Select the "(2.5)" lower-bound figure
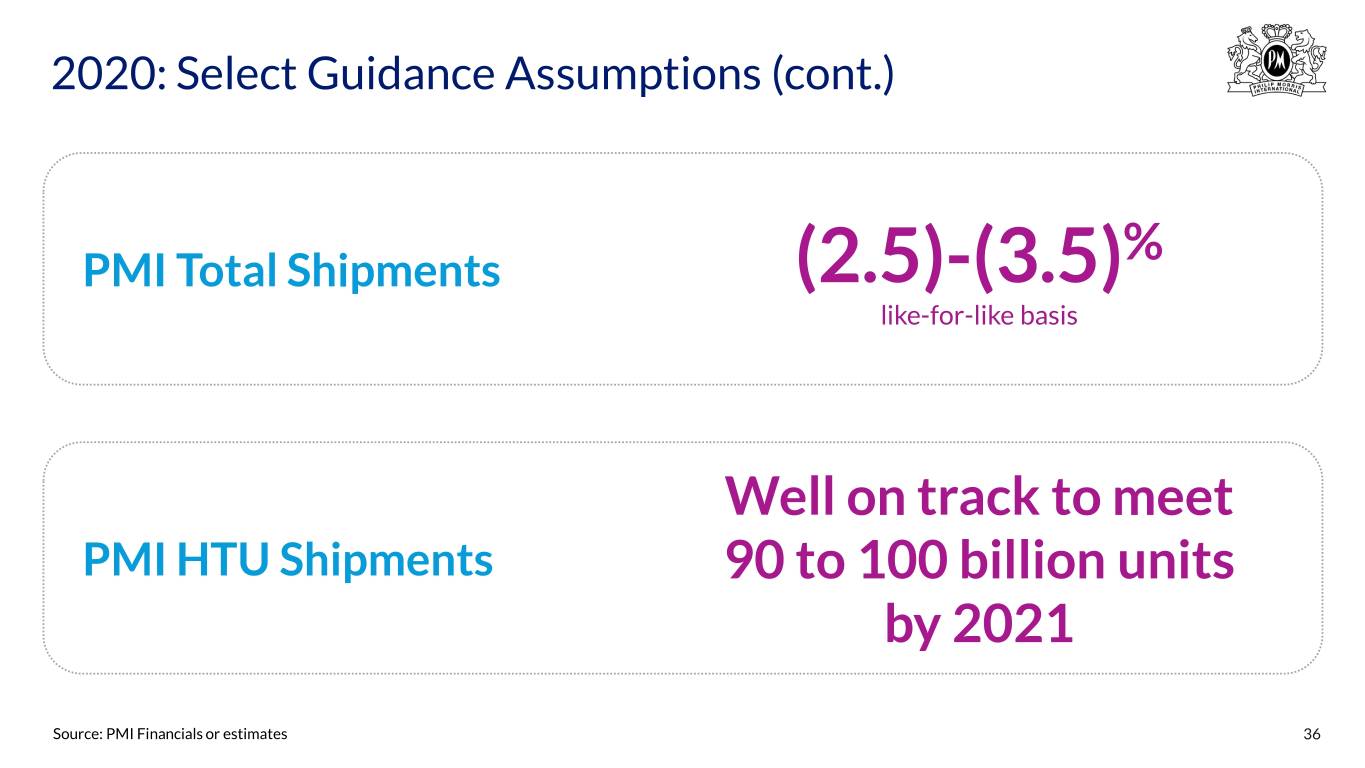Screen dimensions: 1365x768 875,257
